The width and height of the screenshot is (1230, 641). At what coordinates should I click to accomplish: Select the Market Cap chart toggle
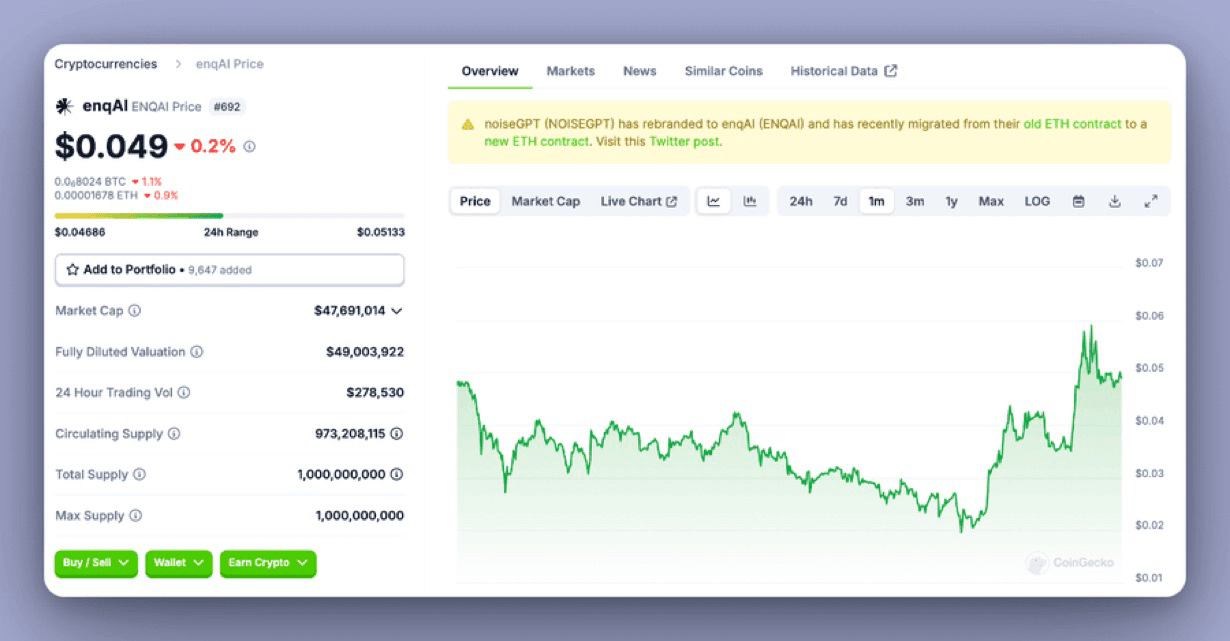tap(546, 201)
